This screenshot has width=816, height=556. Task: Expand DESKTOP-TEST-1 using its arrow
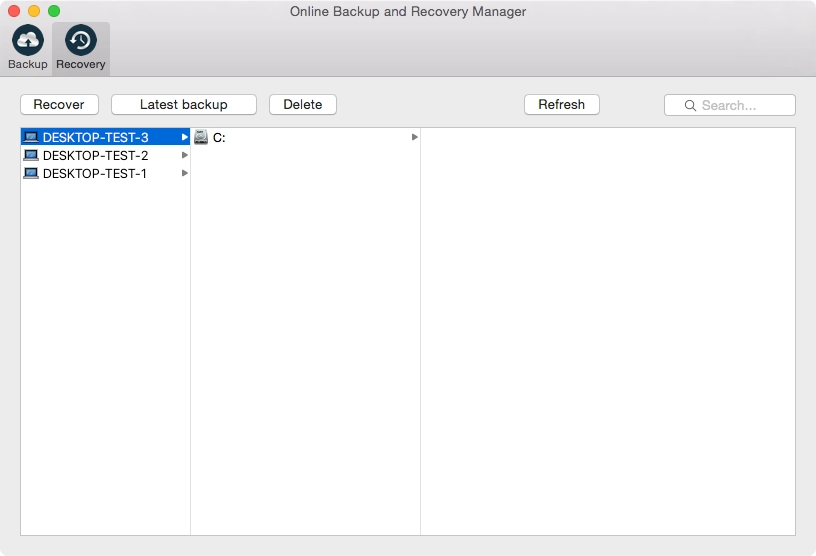[184, 173]
